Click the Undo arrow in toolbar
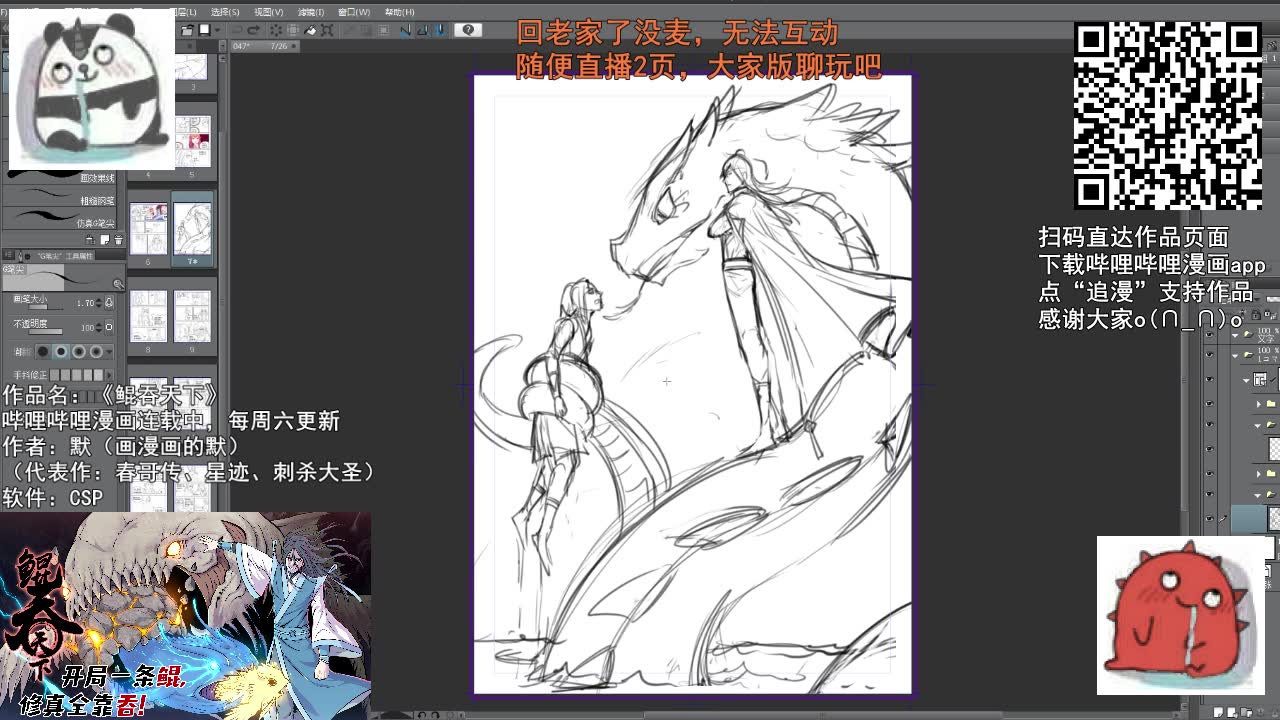Image resolution: width=1280 pixels, height=720 pixels. pyautogui.click(x=237, y=30)
